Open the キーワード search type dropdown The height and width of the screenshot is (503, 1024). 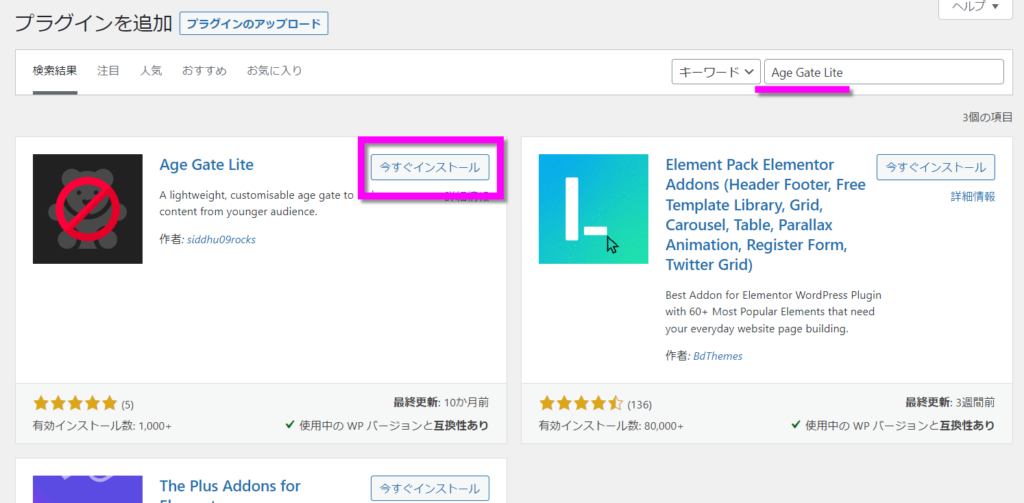716,72
